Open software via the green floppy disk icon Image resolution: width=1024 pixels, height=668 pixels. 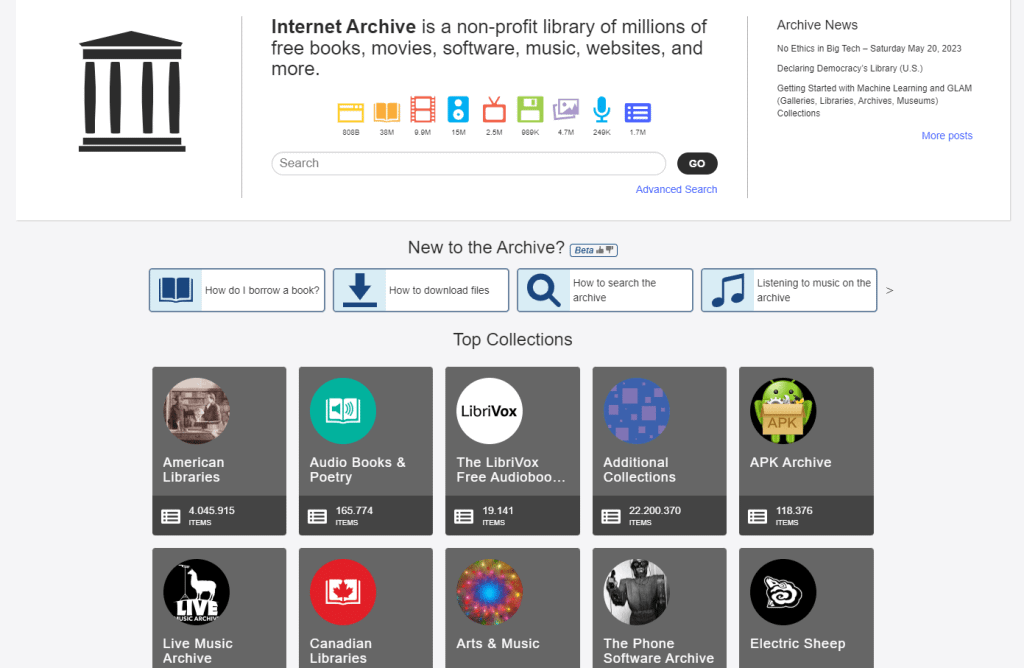(x=529, y=109)
